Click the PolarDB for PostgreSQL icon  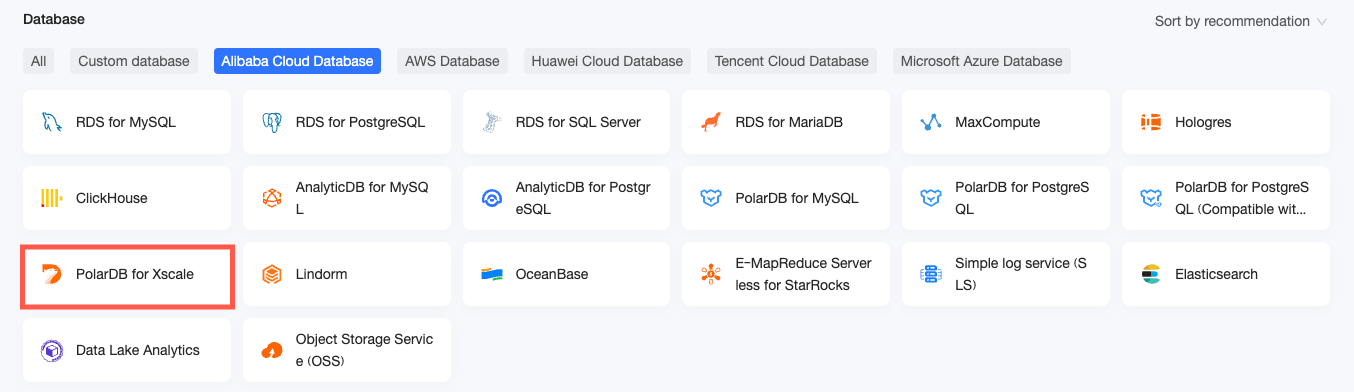[x=931, y=198]
